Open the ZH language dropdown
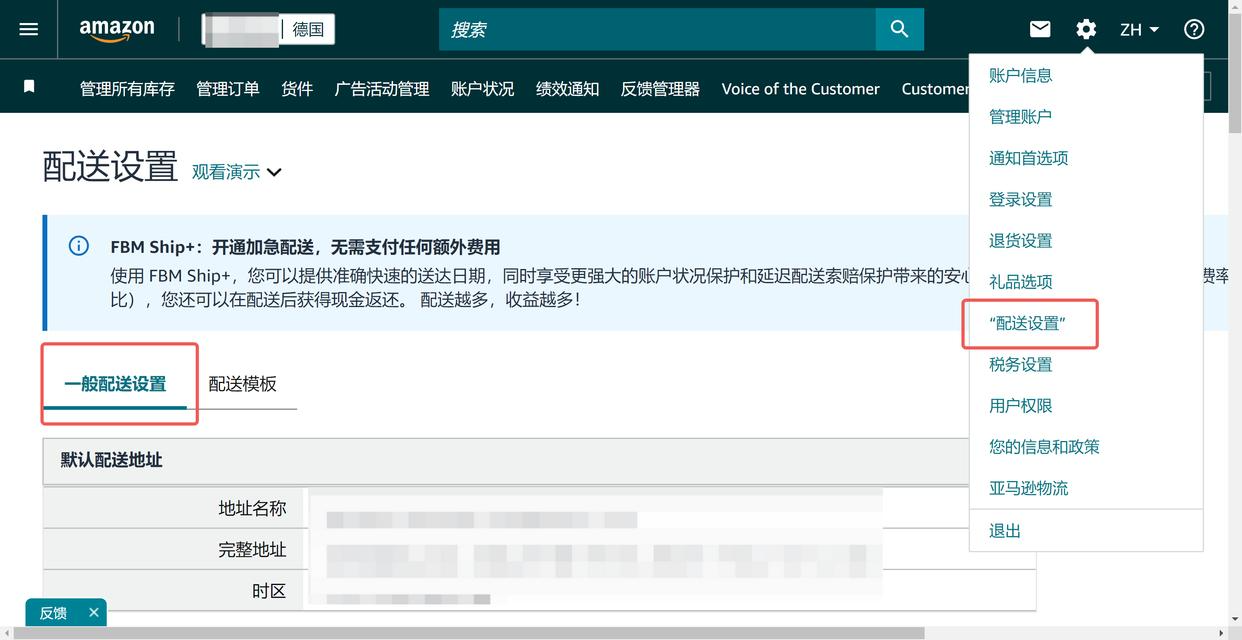Image resolution: width=1242 pixels, height=640 pixels. point(1139,29)
